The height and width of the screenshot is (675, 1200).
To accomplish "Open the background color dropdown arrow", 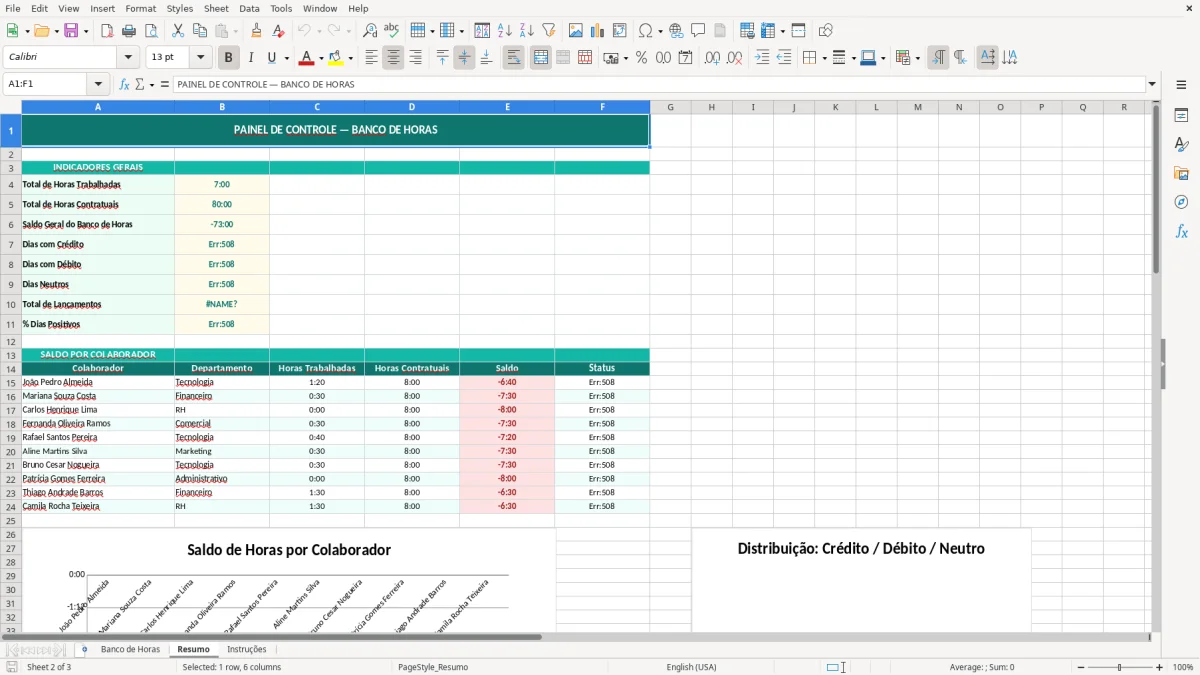I will (x=350, y=59).
